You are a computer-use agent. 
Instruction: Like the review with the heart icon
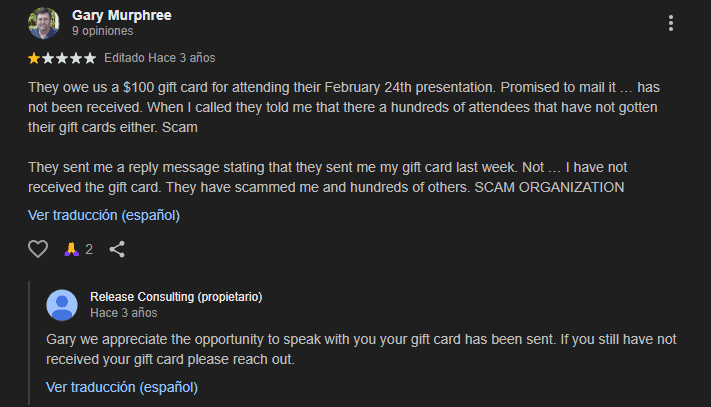38,249
